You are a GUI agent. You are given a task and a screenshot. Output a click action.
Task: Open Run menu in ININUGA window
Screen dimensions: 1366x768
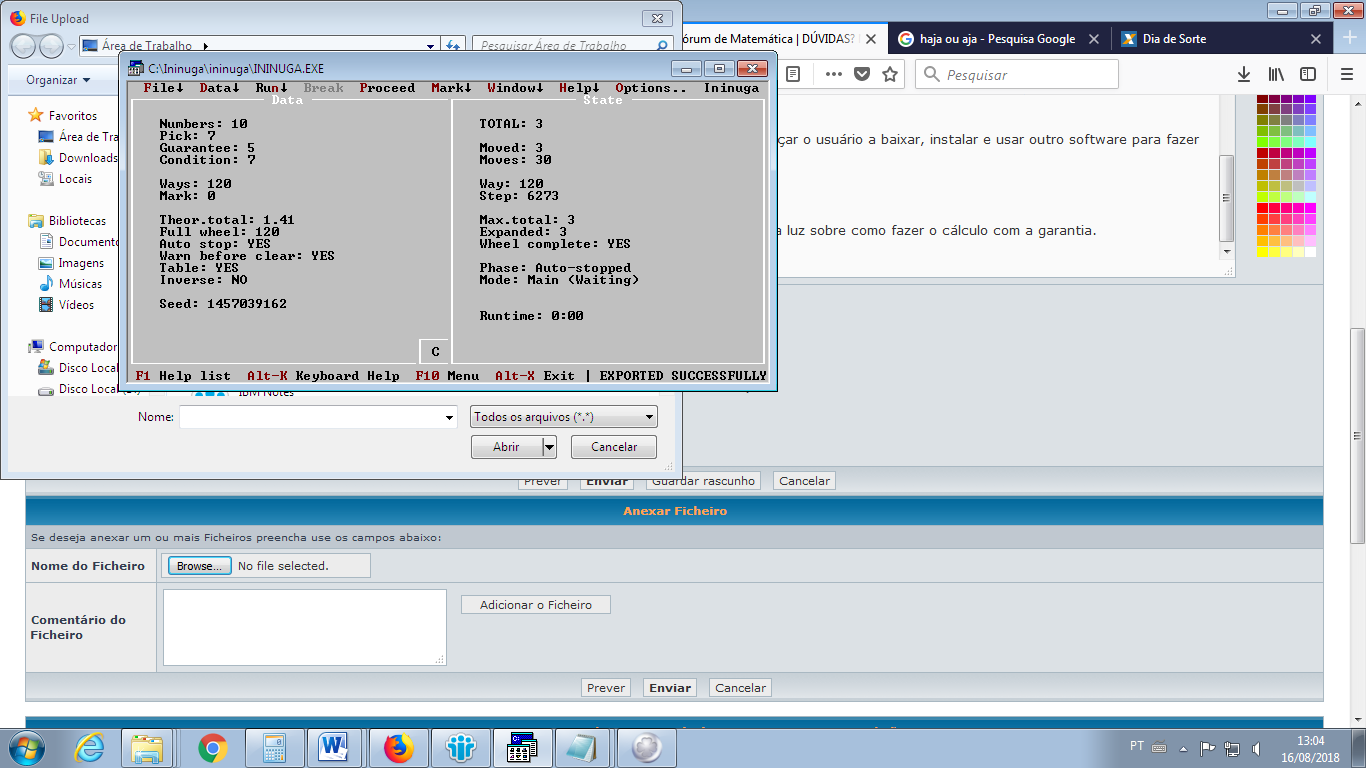pos(271,88)
